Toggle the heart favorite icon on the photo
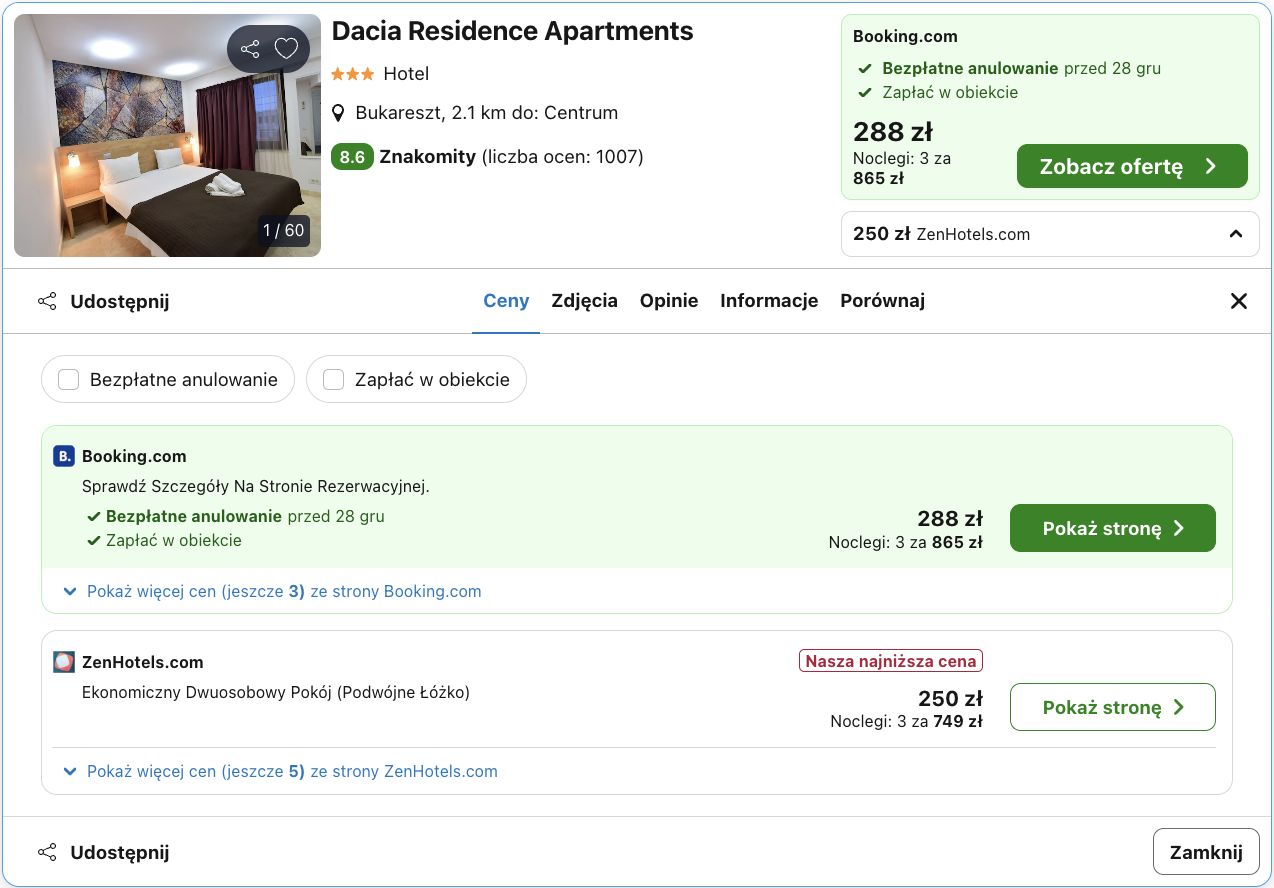This screenshot has height=888, width=1274. point(286,47)
